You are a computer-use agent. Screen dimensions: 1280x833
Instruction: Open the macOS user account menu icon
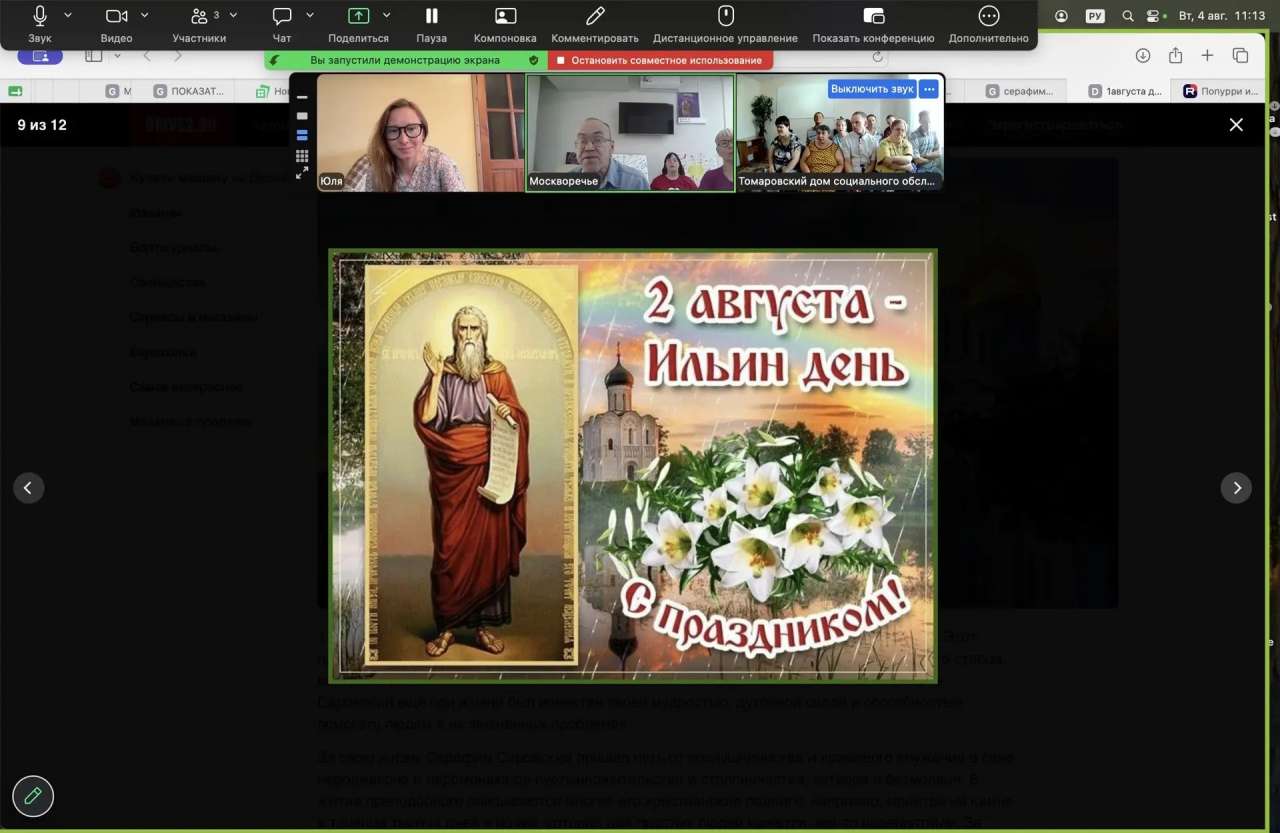[x=1061, y=16]
